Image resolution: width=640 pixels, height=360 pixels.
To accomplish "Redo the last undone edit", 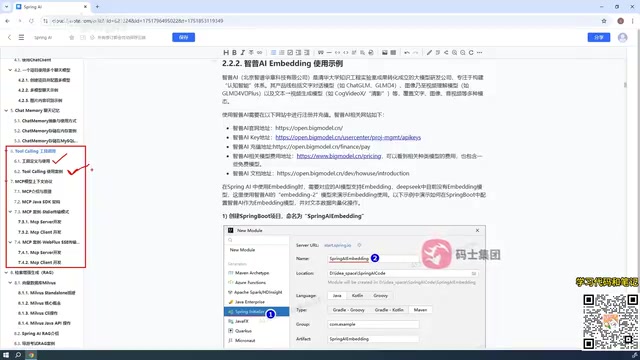I will 416,53.
